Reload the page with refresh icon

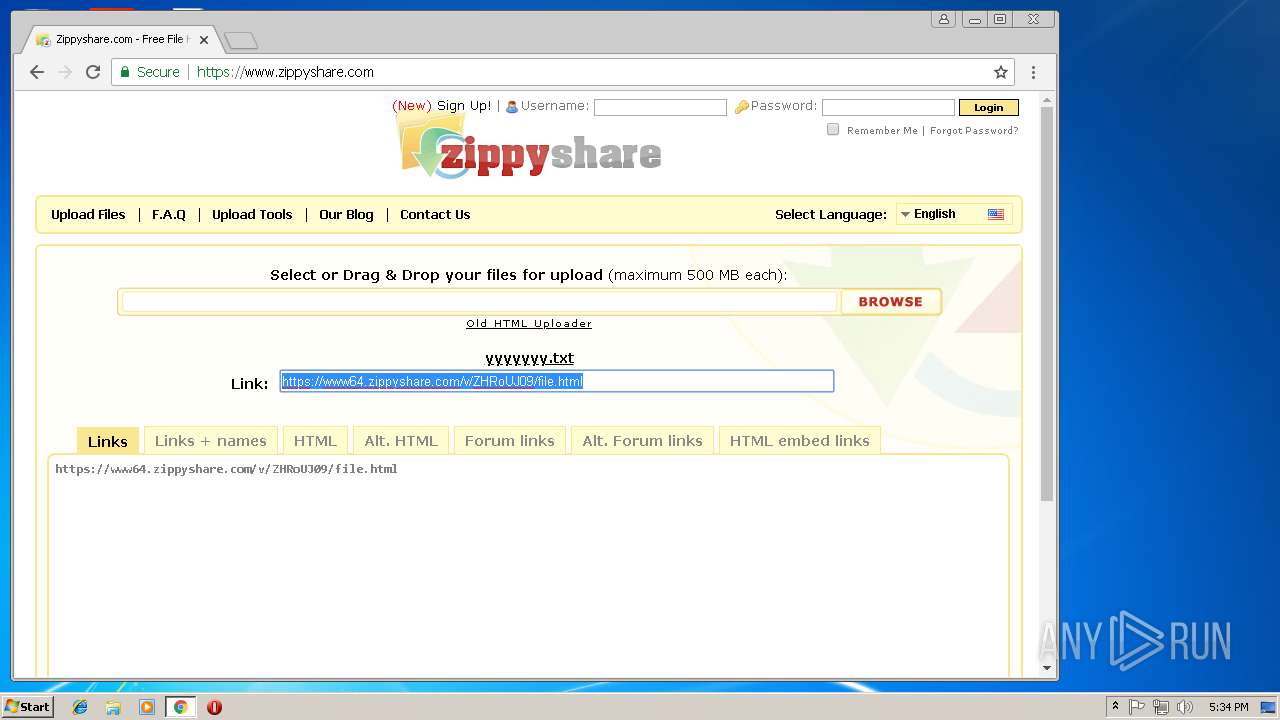[93, 72]
